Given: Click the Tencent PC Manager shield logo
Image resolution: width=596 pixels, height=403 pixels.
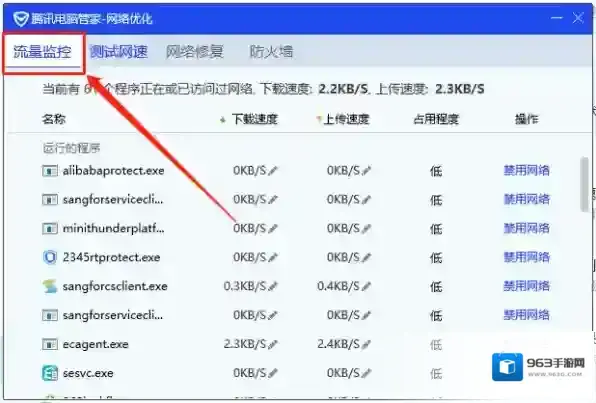Looking at the screenshot, I should (21, 19).
